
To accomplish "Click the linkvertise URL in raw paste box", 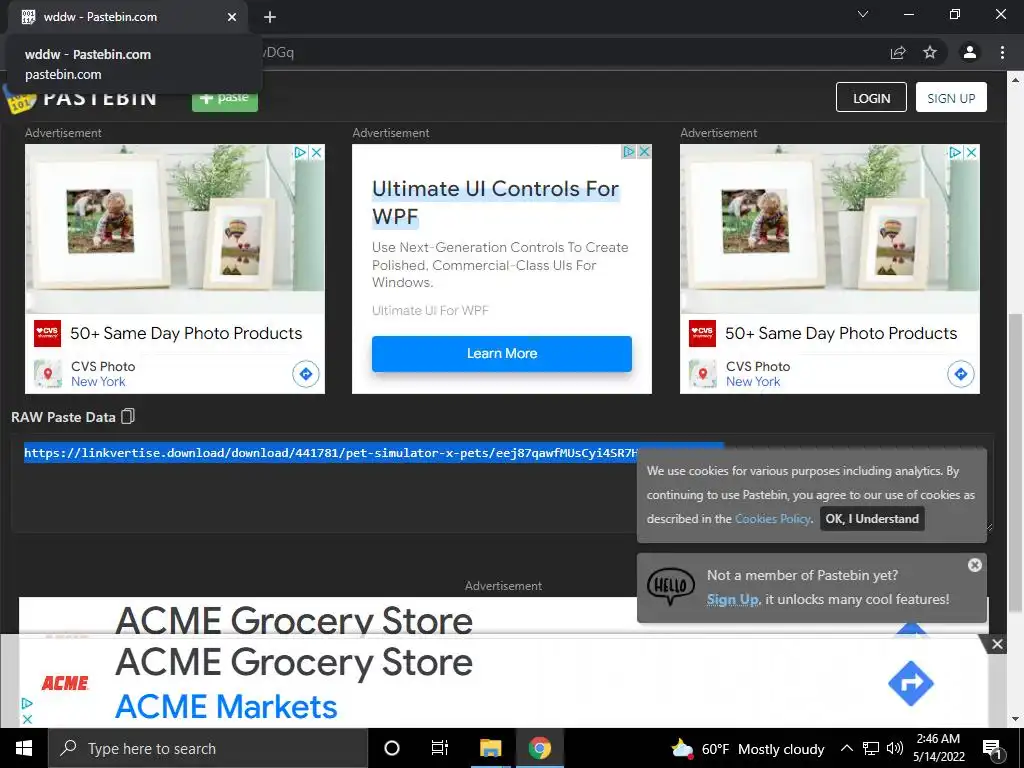I will (330, 453).
